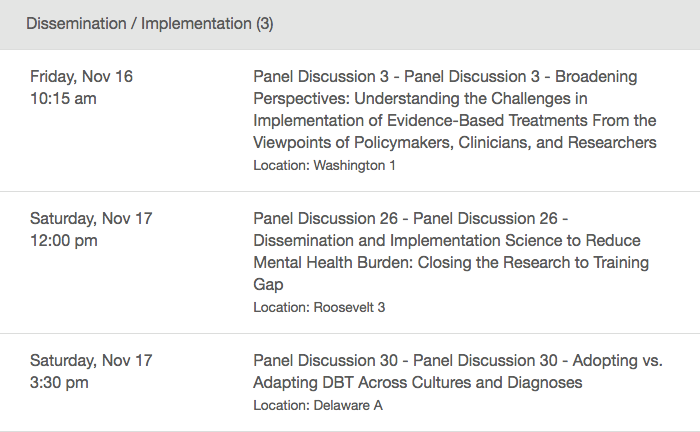This screenshot has width=700, height=432.
Task: Open Panel Discussion 30 Adopting vs. Adapting DBT
Action: pos(458,371)
